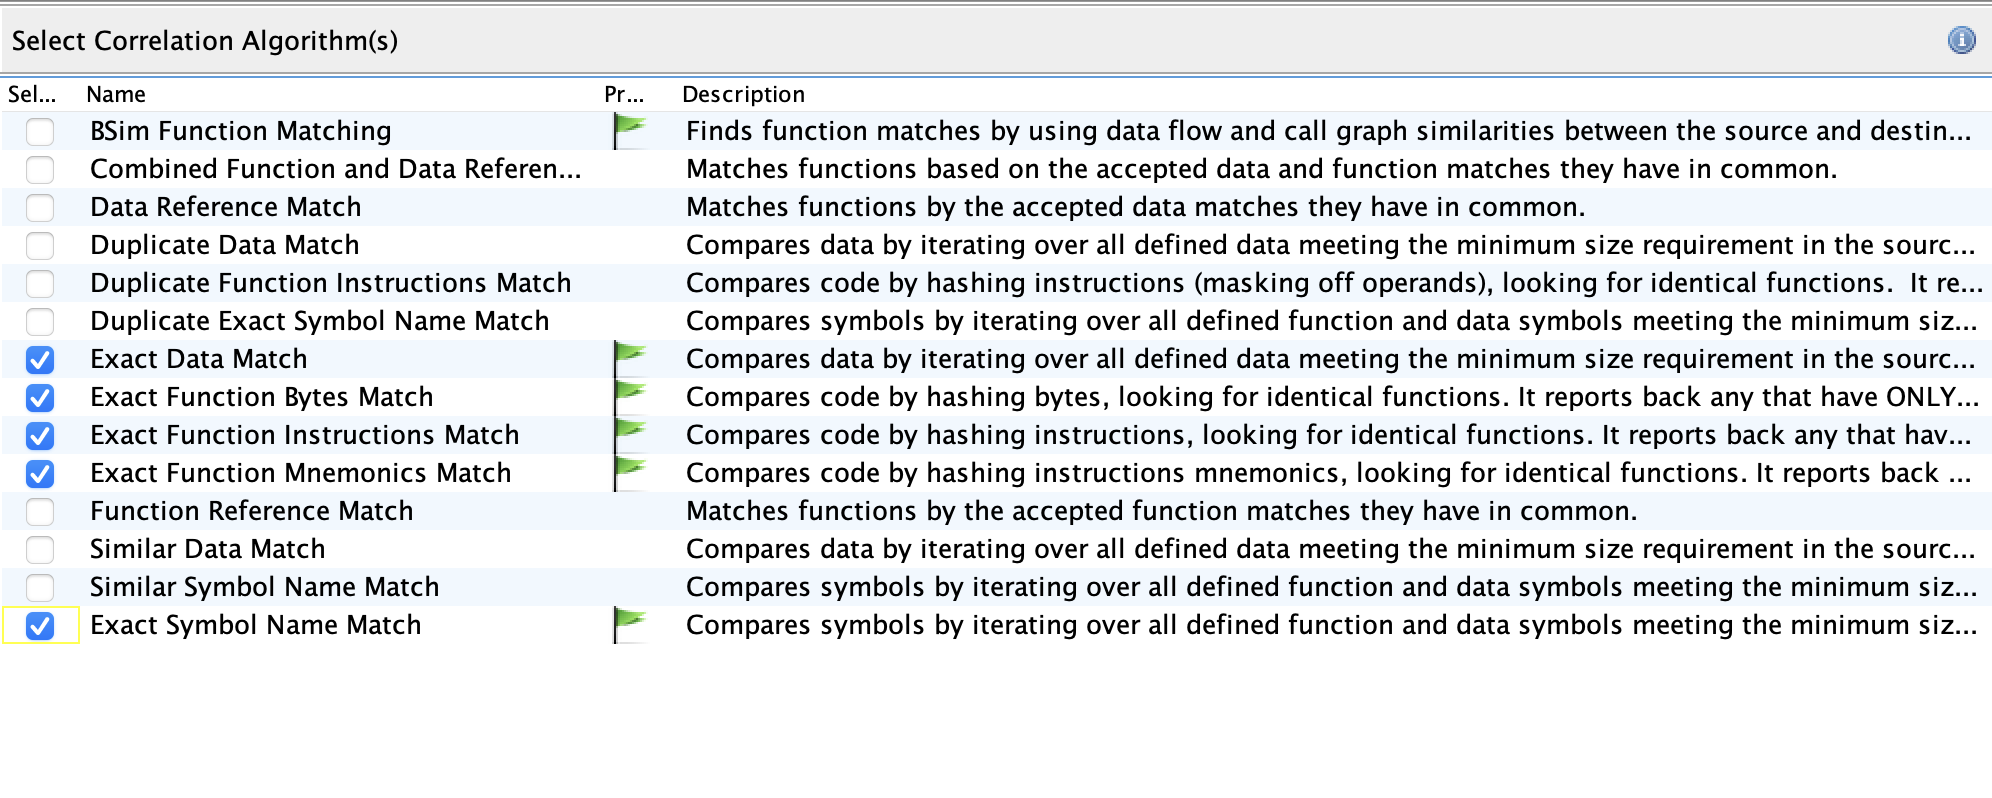Check the Similar Data Match box
1992x798 pixels.
click(40, 549)
